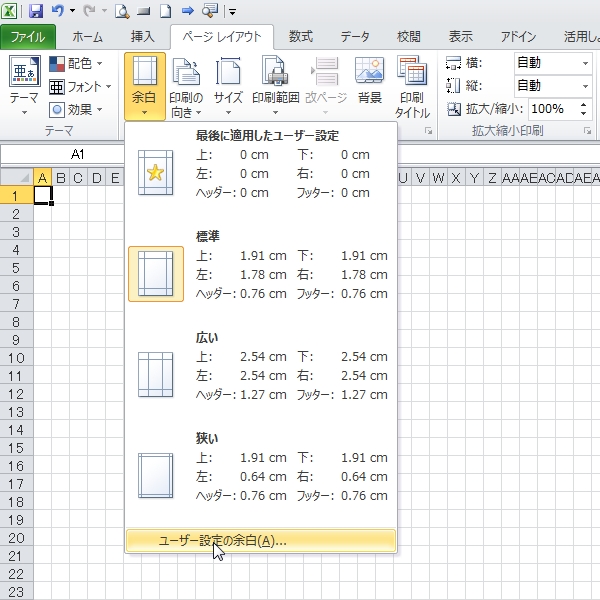The image size is (600, 600).
Task: Open the 印刷の向き orientation menu
Action: pos(186,86)
